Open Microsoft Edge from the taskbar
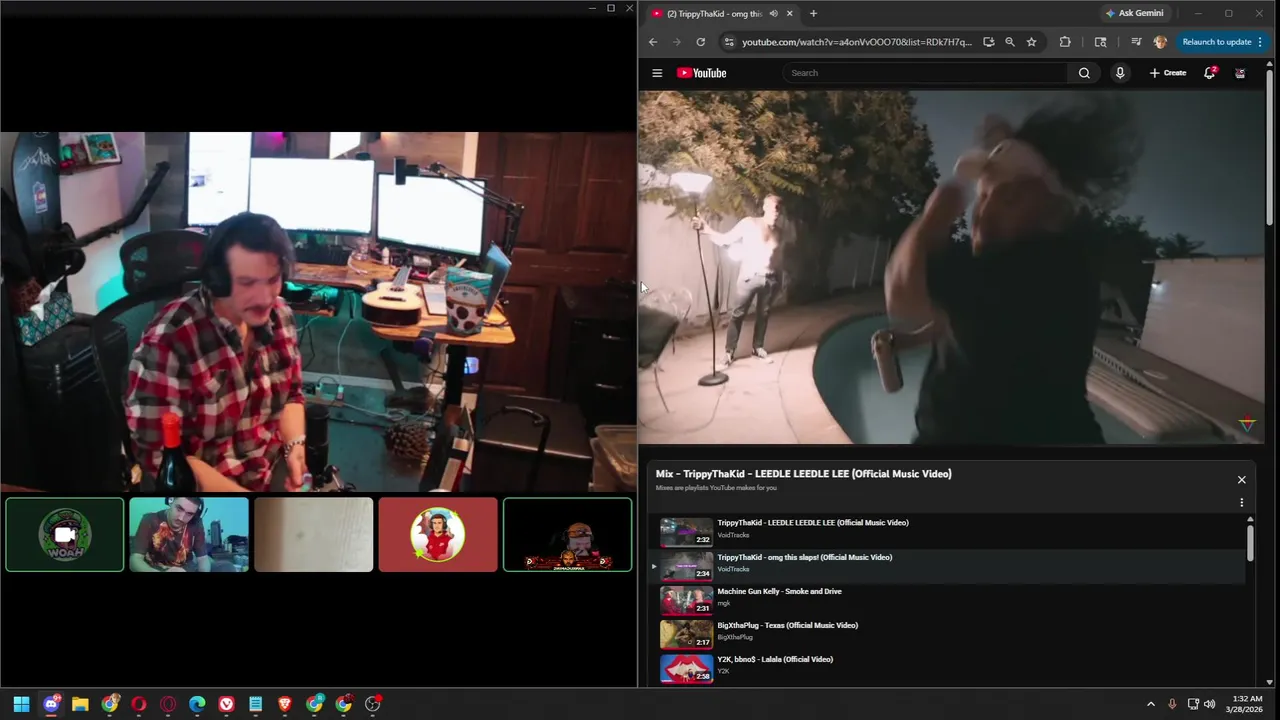1280x720 pixels. (x=197, y=704)
